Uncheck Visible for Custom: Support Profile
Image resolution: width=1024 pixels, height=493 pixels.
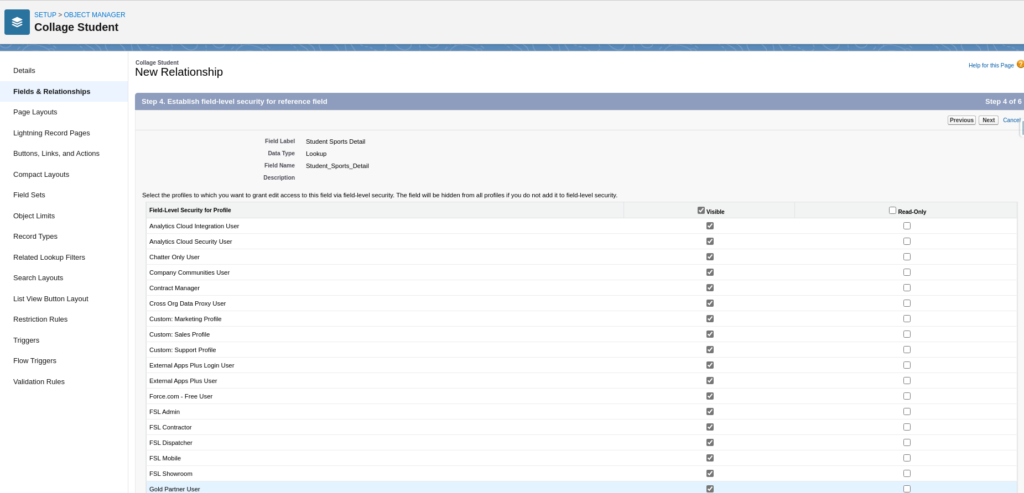[710, 349]
